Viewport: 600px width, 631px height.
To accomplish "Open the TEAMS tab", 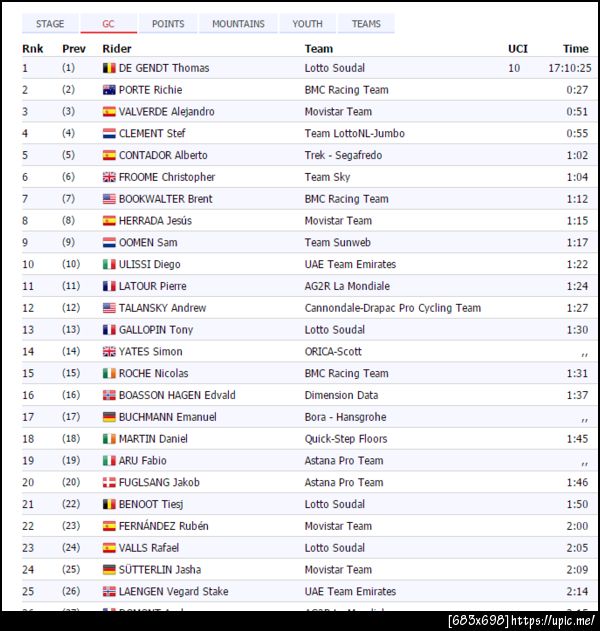I will pos(366,24).
